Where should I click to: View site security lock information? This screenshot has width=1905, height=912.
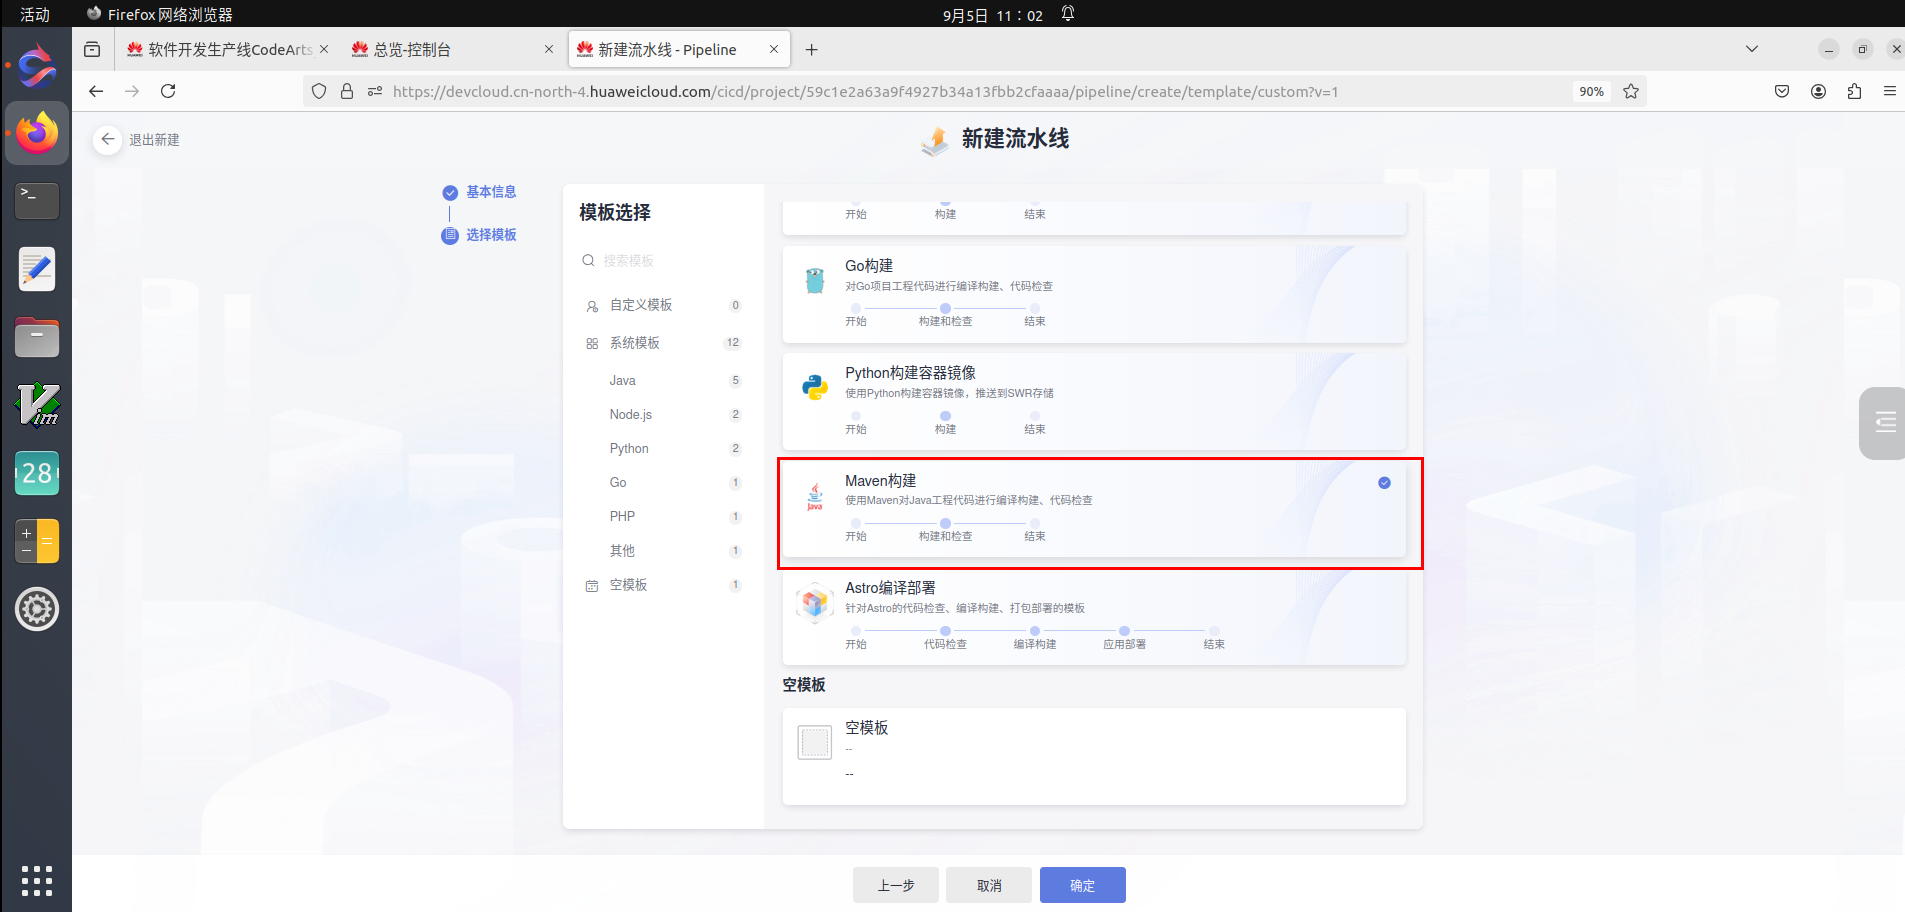click(x=347, y=91)
